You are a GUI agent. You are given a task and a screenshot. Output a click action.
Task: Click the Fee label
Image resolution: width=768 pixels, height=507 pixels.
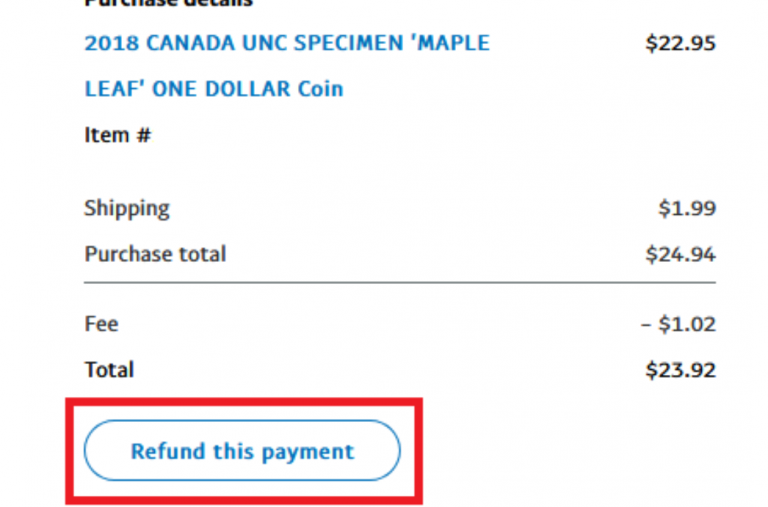point(101,324)
